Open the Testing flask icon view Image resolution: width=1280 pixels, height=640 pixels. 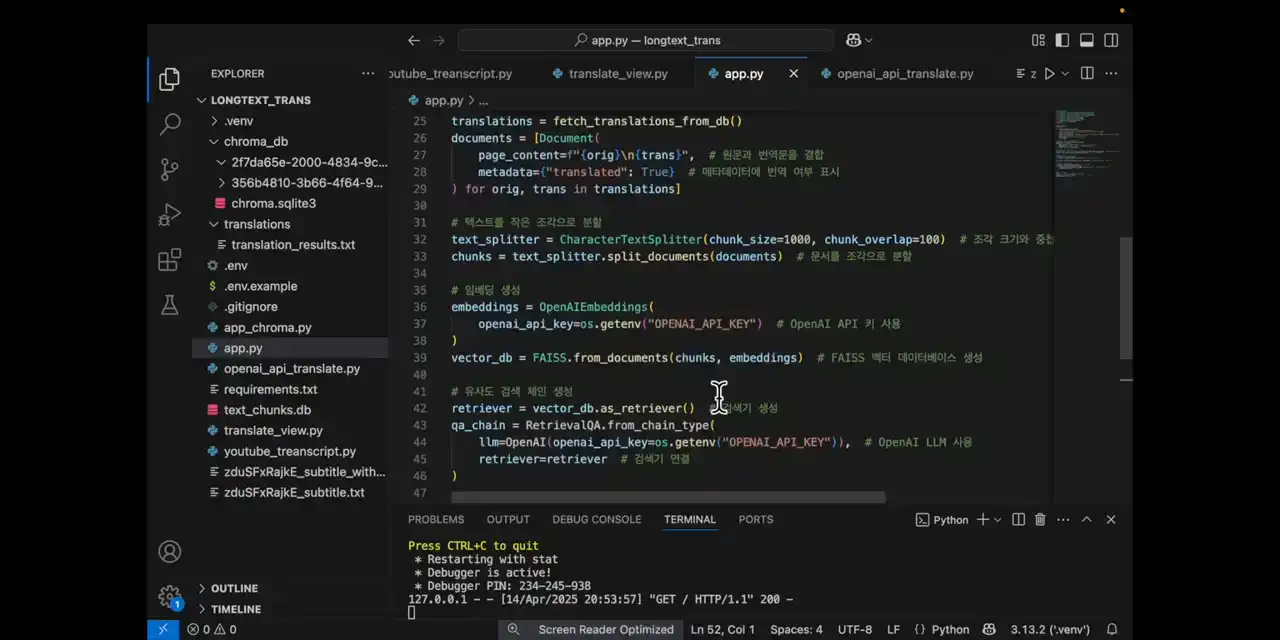[170, 305]
